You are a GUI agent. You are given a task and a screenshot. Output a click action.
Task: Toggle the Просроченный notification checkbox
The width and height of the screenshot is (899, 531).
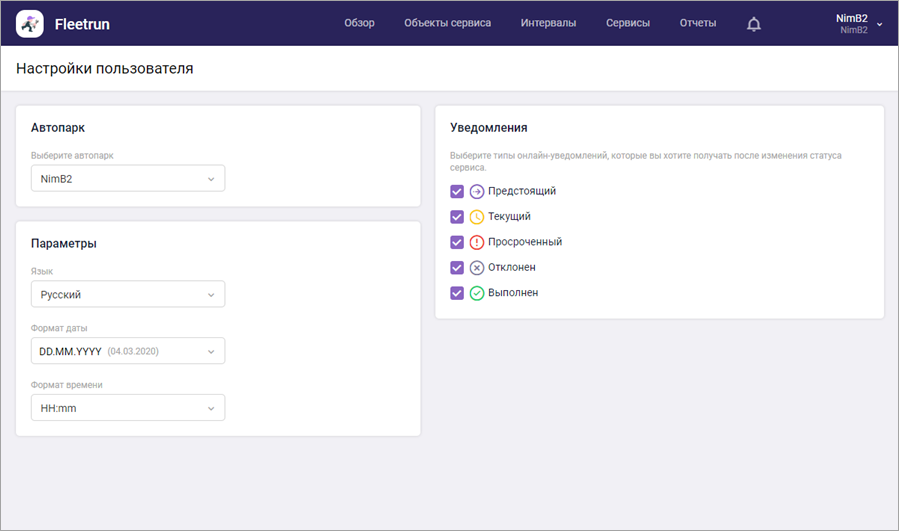(457, 242)
